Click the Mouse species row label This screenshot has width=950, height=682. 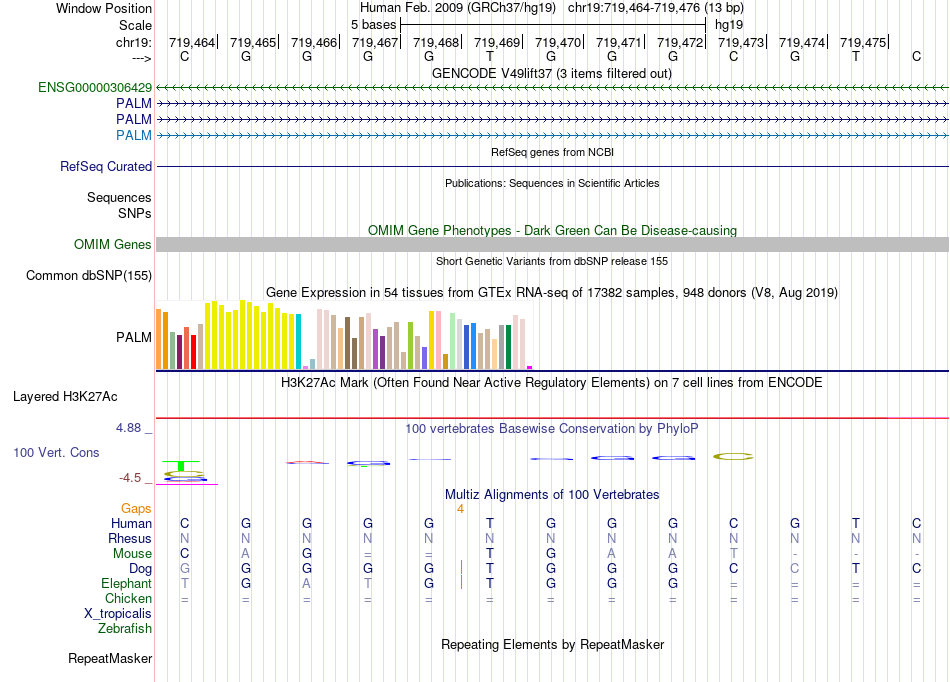[132, 554]
